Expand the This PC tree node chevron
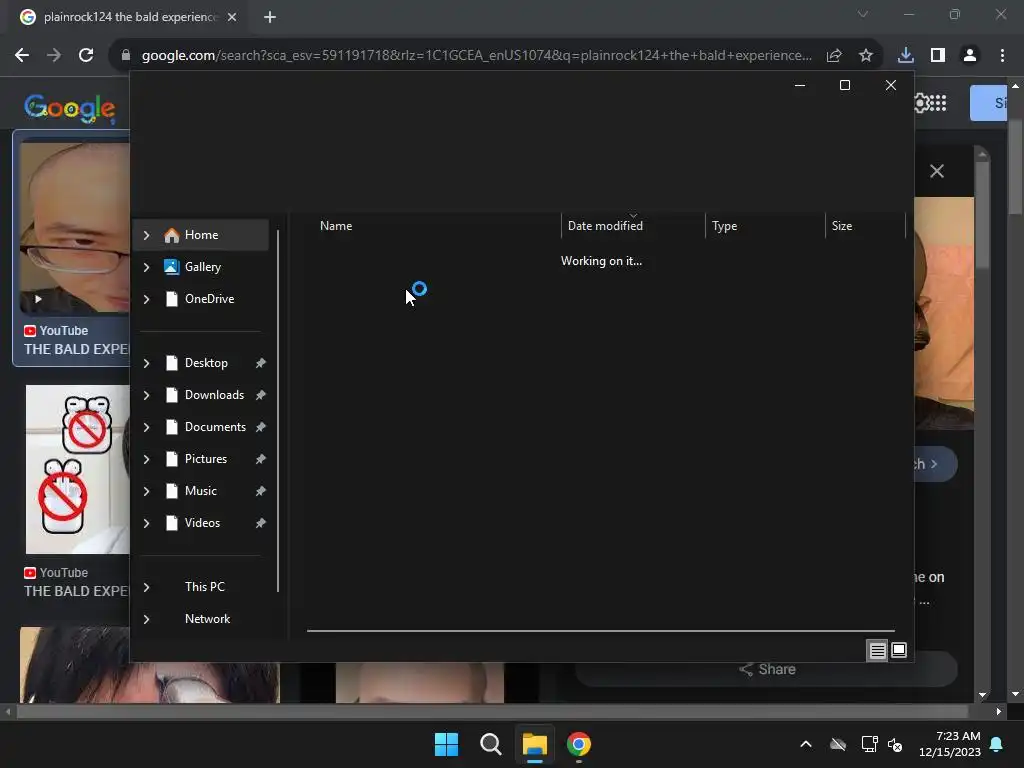Viewport: 1024px width, 768px height. point(147,587)
